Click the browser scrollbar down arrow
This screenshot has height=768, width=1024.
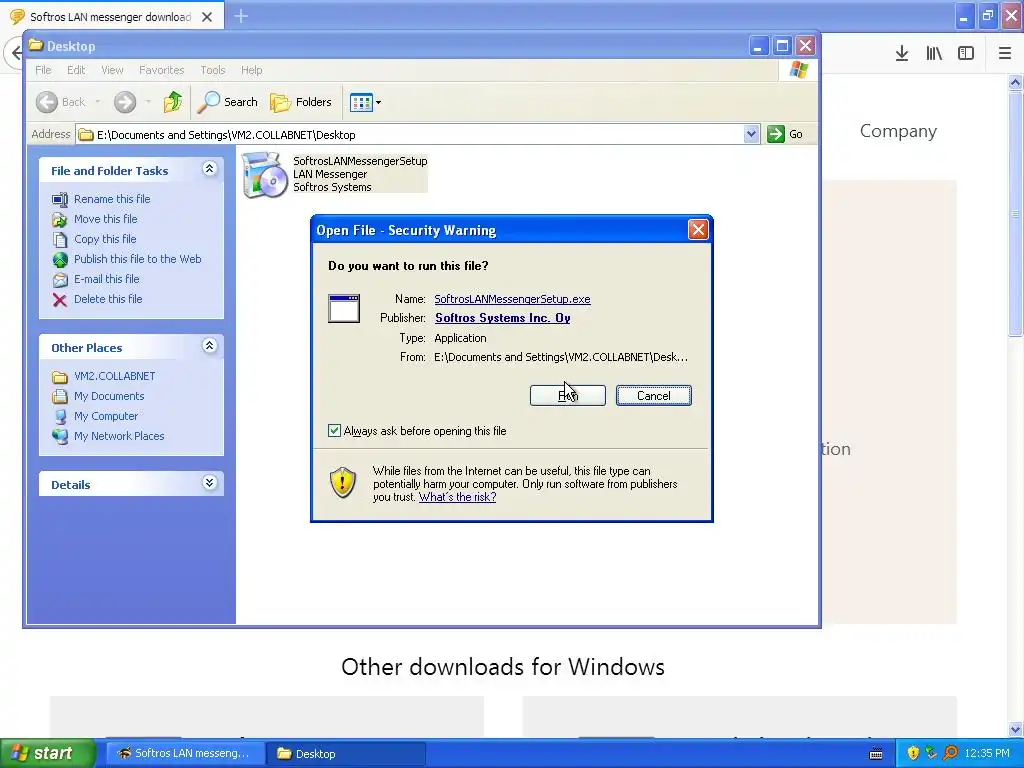pyautogui.click(x=1016, y=729)
